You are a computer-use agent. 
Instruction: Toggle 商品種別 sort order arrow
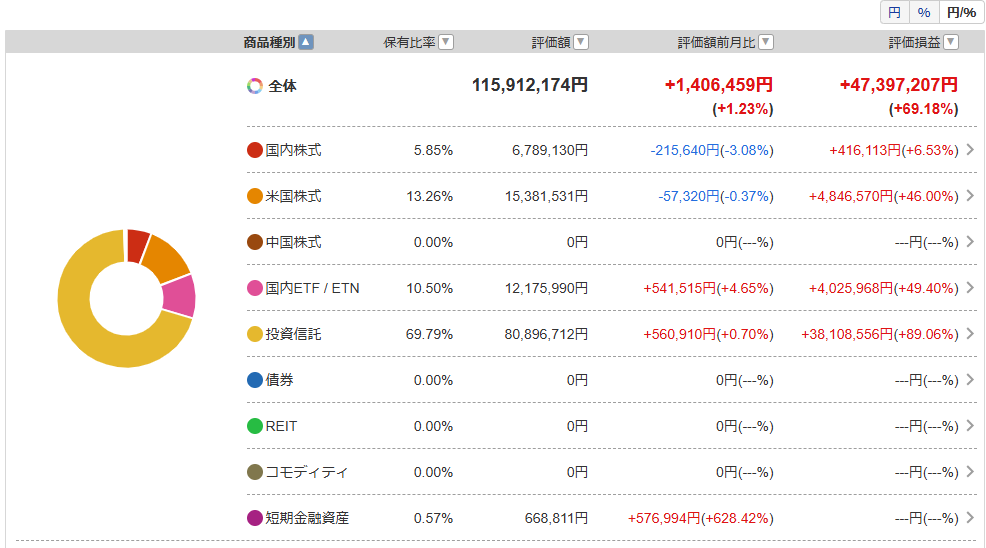(x=306, y=42)
